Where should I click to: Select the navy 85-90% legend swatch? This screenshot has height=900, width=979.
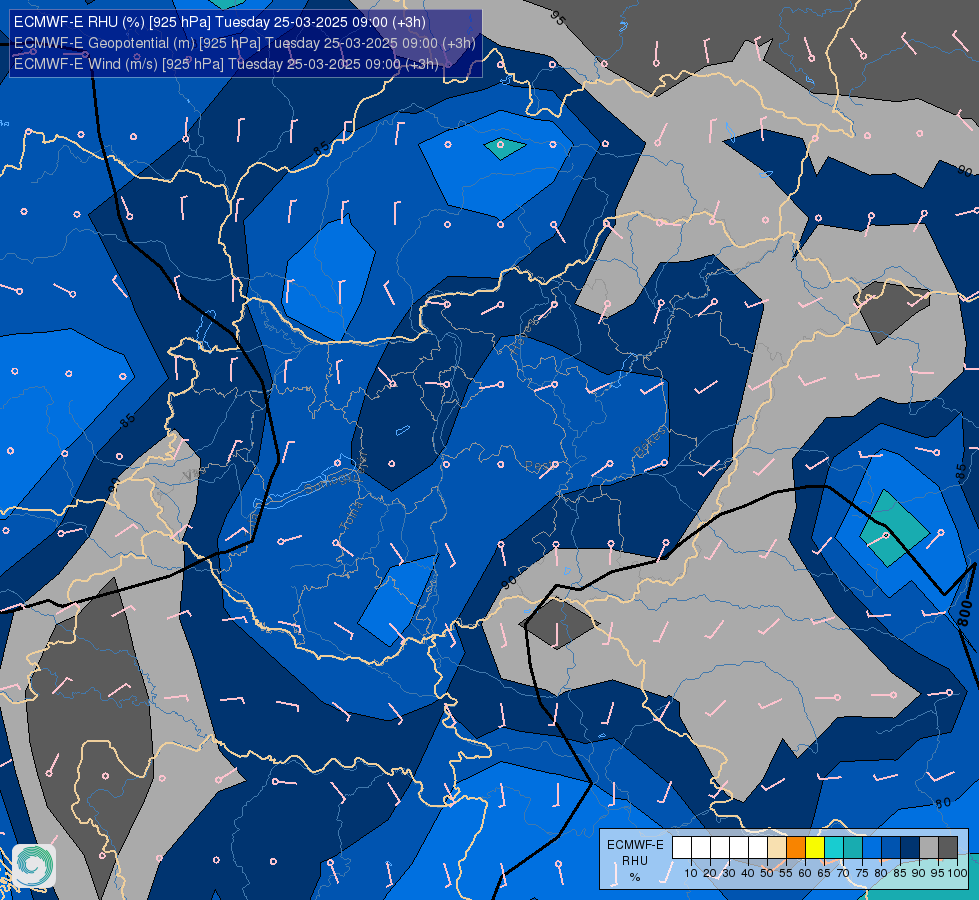point(910,848)
